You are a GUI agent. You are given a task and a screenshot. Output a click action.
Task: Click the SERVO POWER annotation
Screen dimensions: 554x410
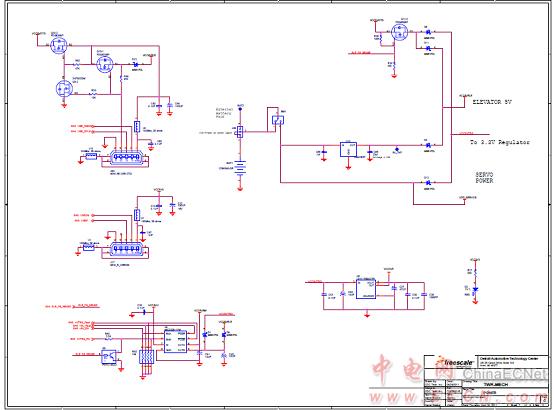[484, 178]
